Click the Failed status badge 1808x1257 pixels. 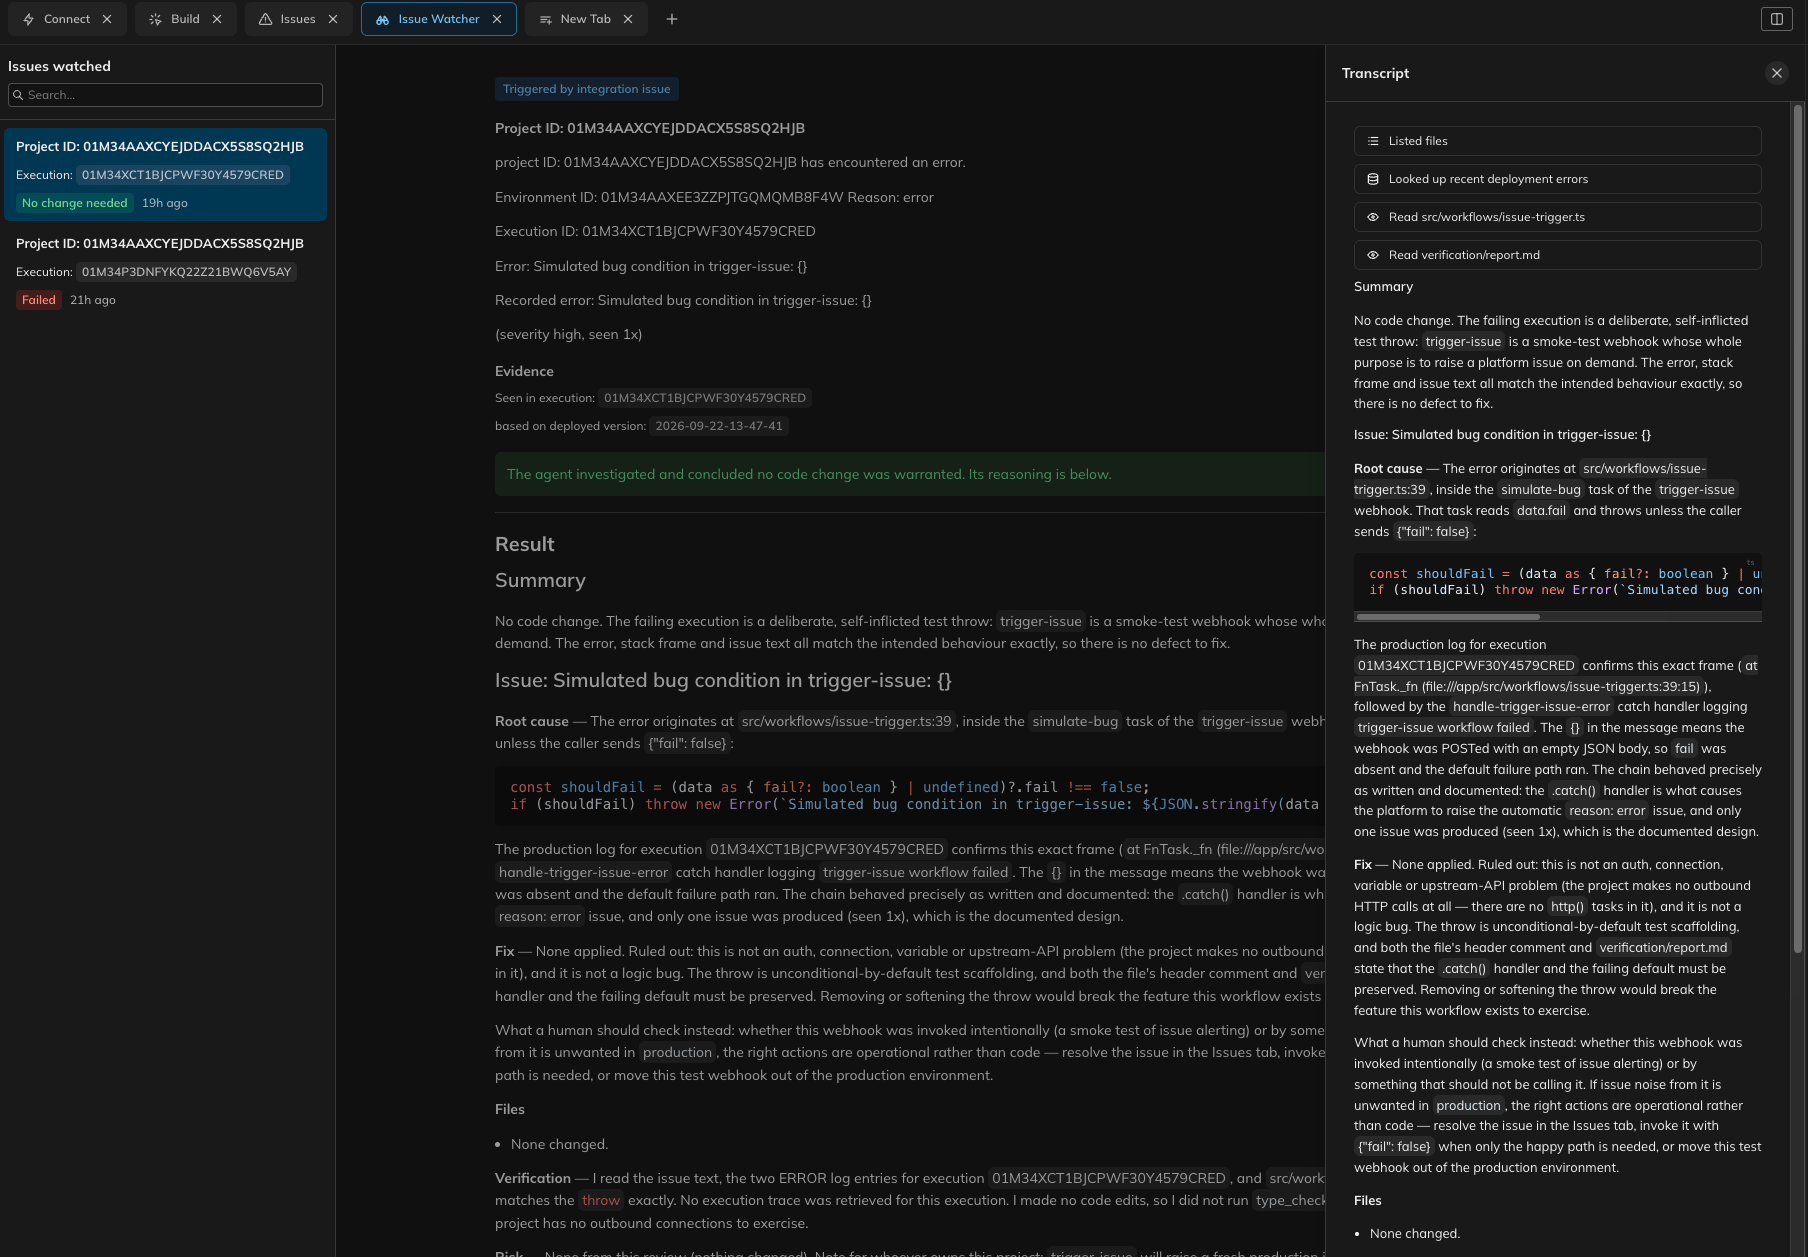point(39,300)
